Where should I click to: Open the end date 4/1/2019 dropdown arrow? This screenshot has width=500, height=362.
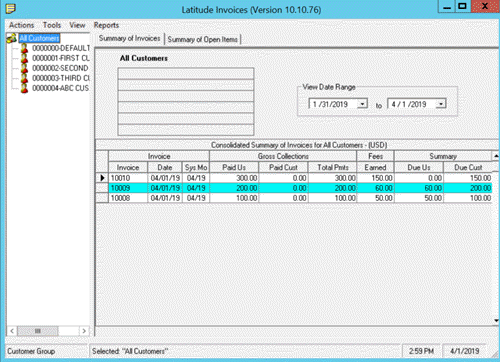441,104
